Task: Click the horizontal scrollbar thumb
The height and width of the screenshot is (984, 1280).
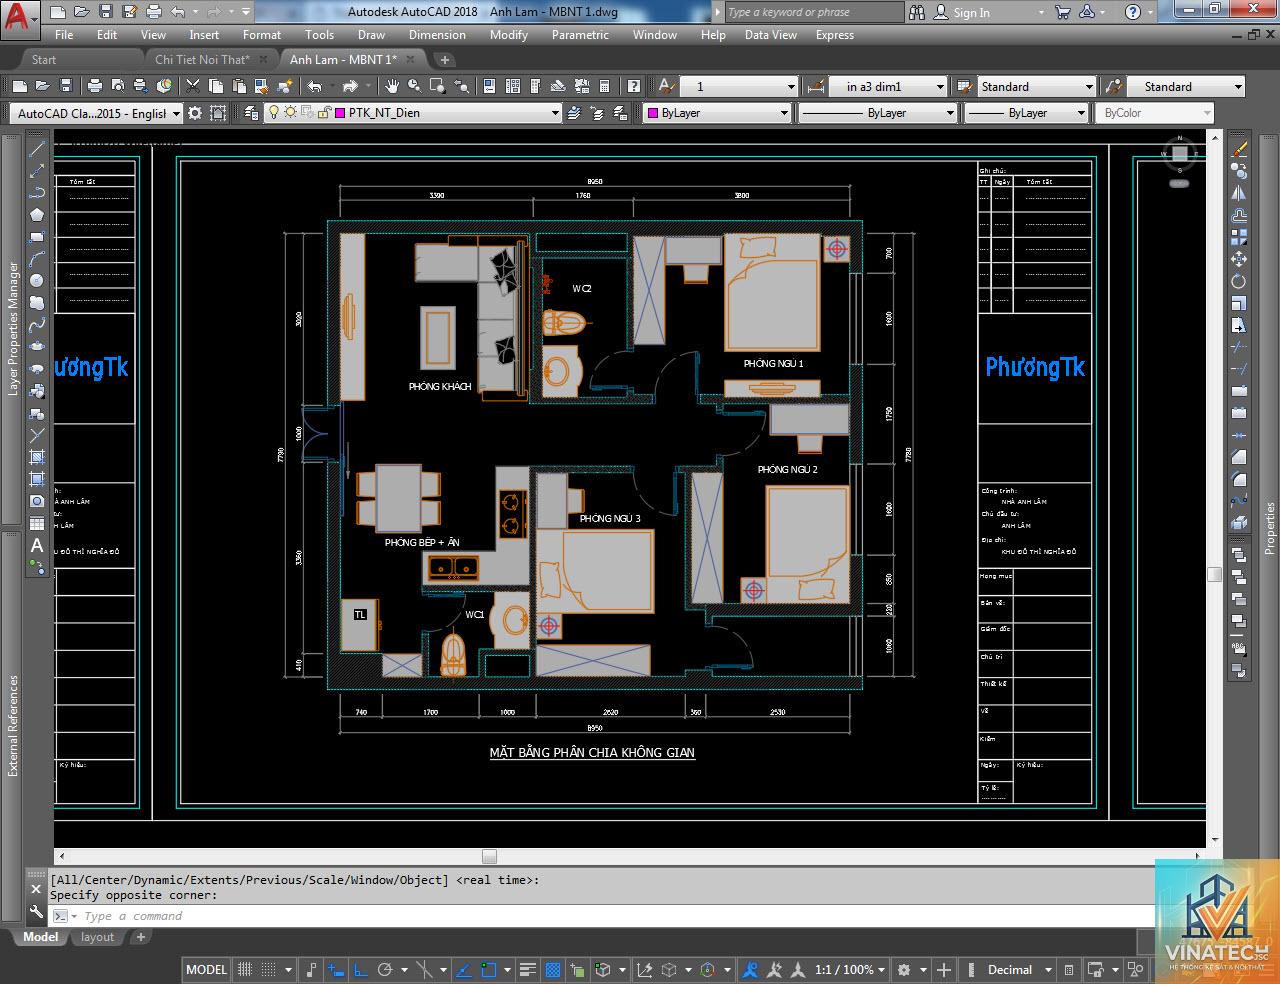Action: [489, 857]
